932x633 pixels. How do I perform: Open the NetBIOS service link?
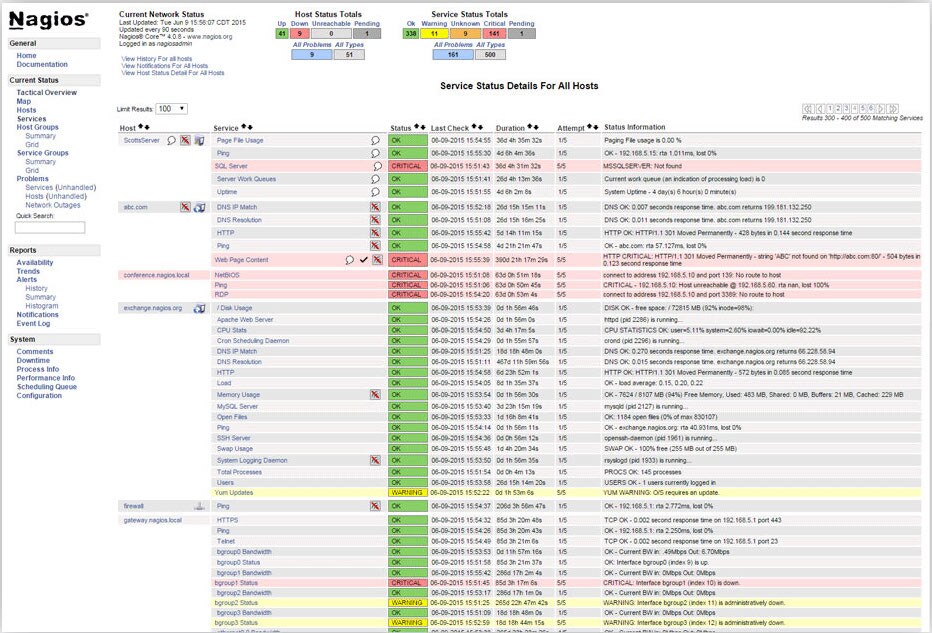point(227,275)
